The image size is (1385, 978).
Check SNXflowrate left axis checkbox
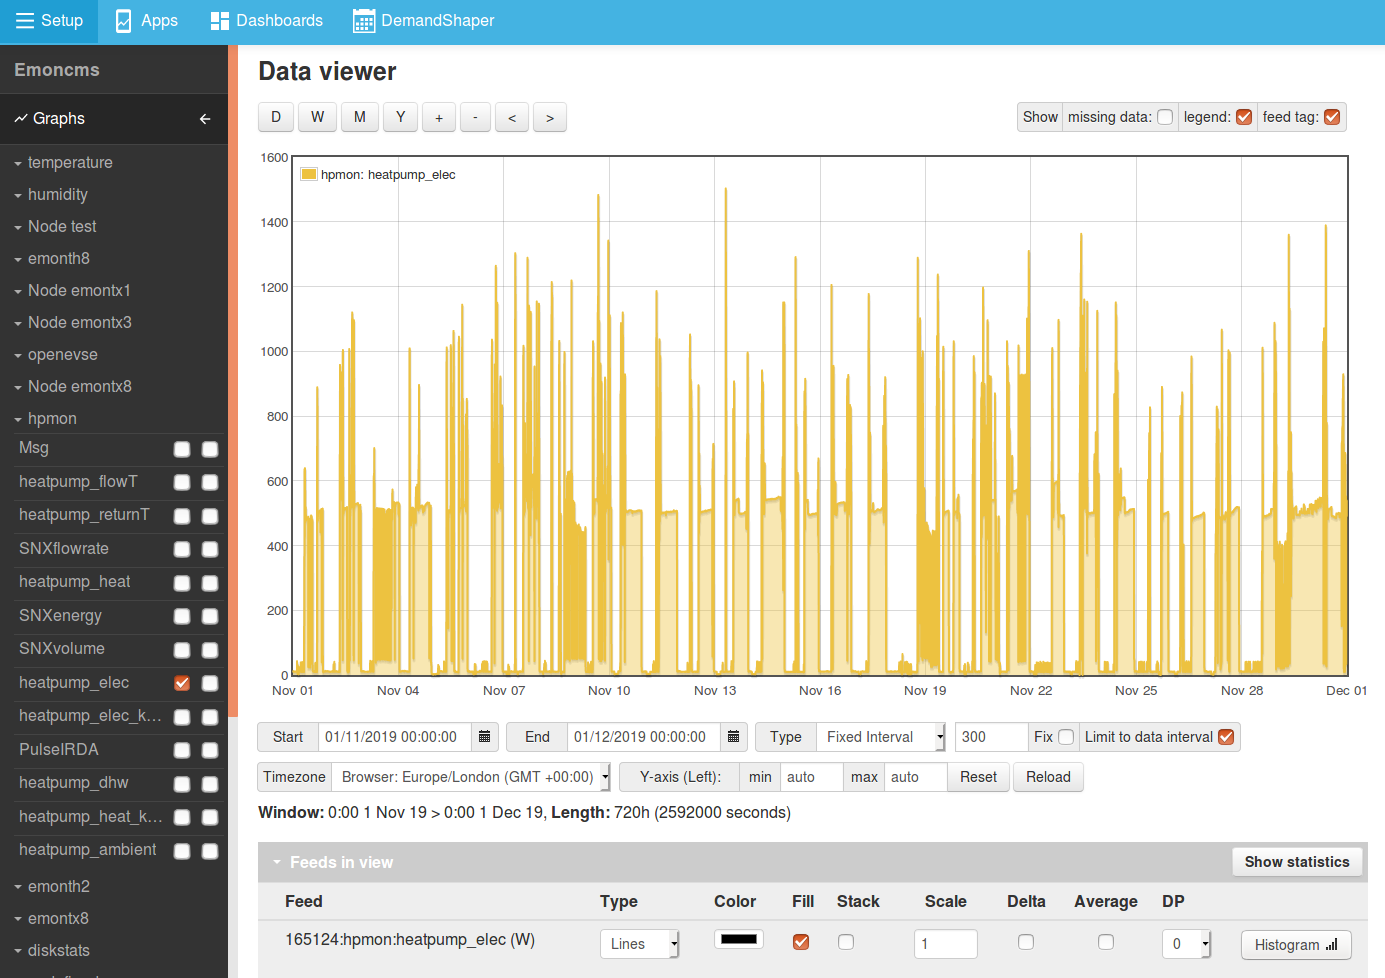pyautogui.click(x=182, y=549)
